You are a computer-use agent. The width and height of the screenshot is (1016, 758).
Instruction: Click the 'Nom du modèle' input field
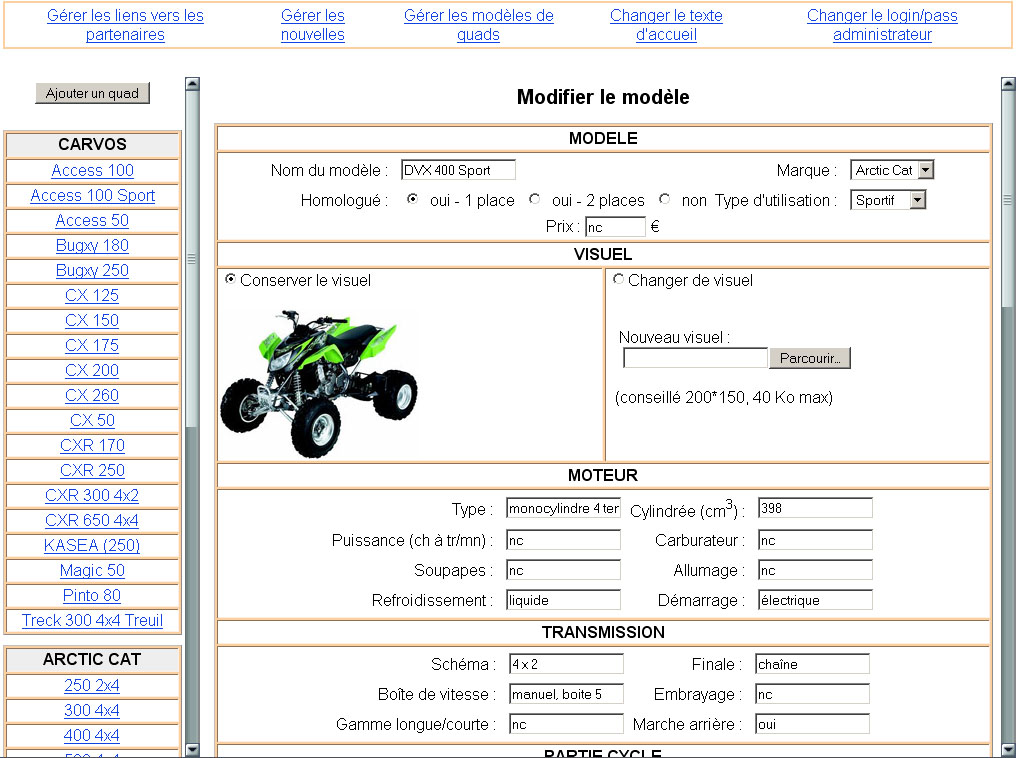coord(458,170)
